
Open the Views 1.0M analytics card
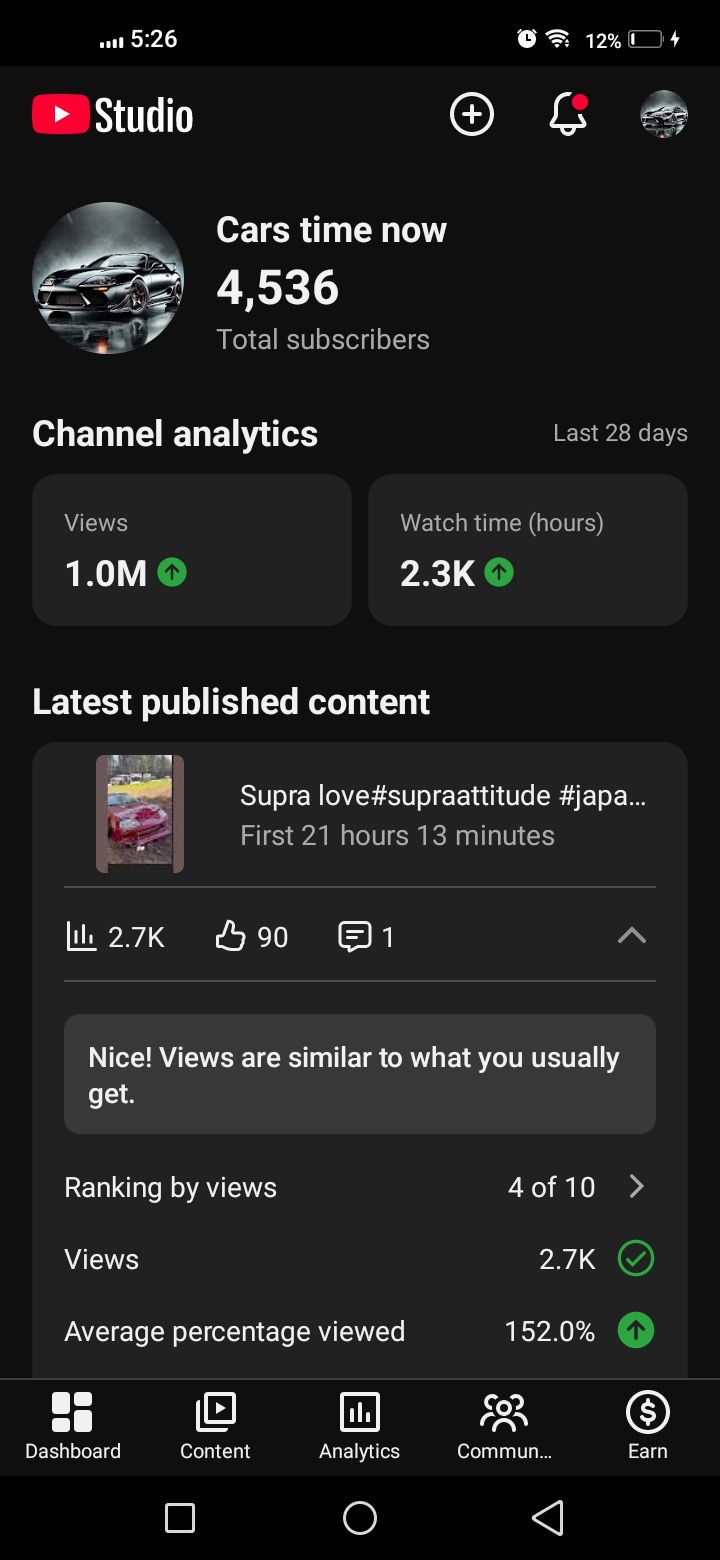tap(192, 550)
